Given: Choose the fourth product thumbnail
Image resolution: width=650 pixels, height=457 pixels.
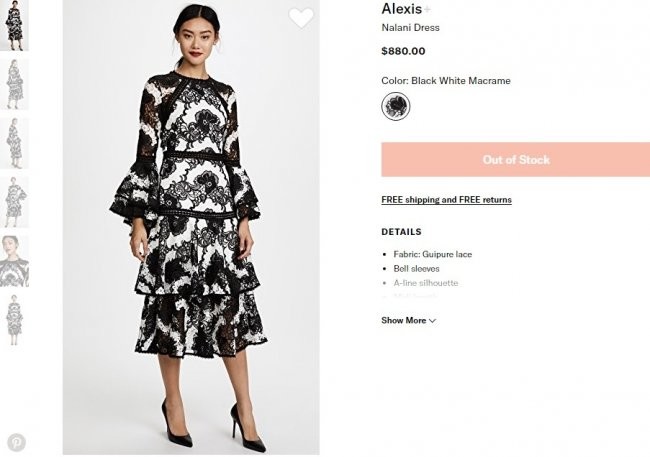Looking at the screenshot, I should 16,201.
